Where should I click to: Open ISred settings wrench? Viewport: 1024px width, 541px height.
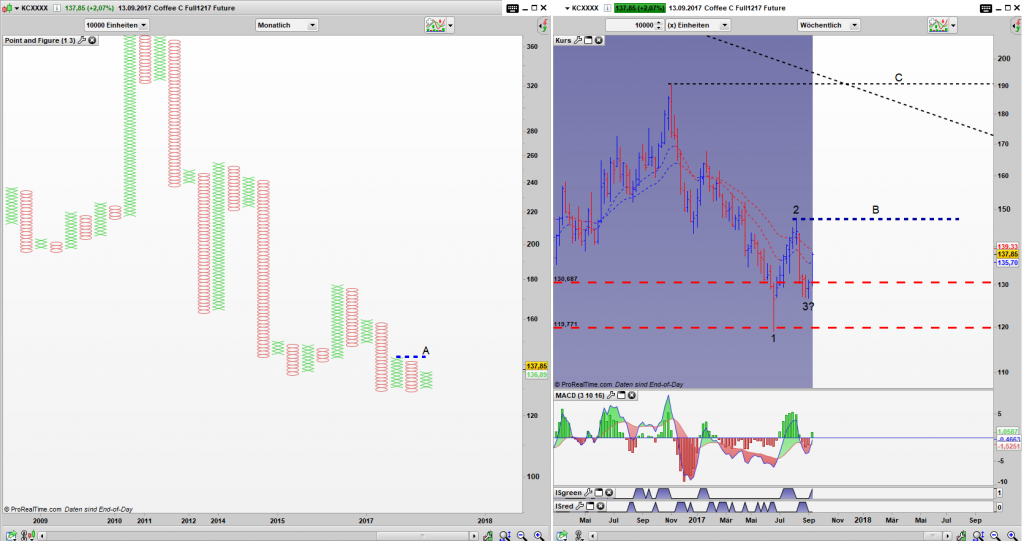(x=580, y=506)
